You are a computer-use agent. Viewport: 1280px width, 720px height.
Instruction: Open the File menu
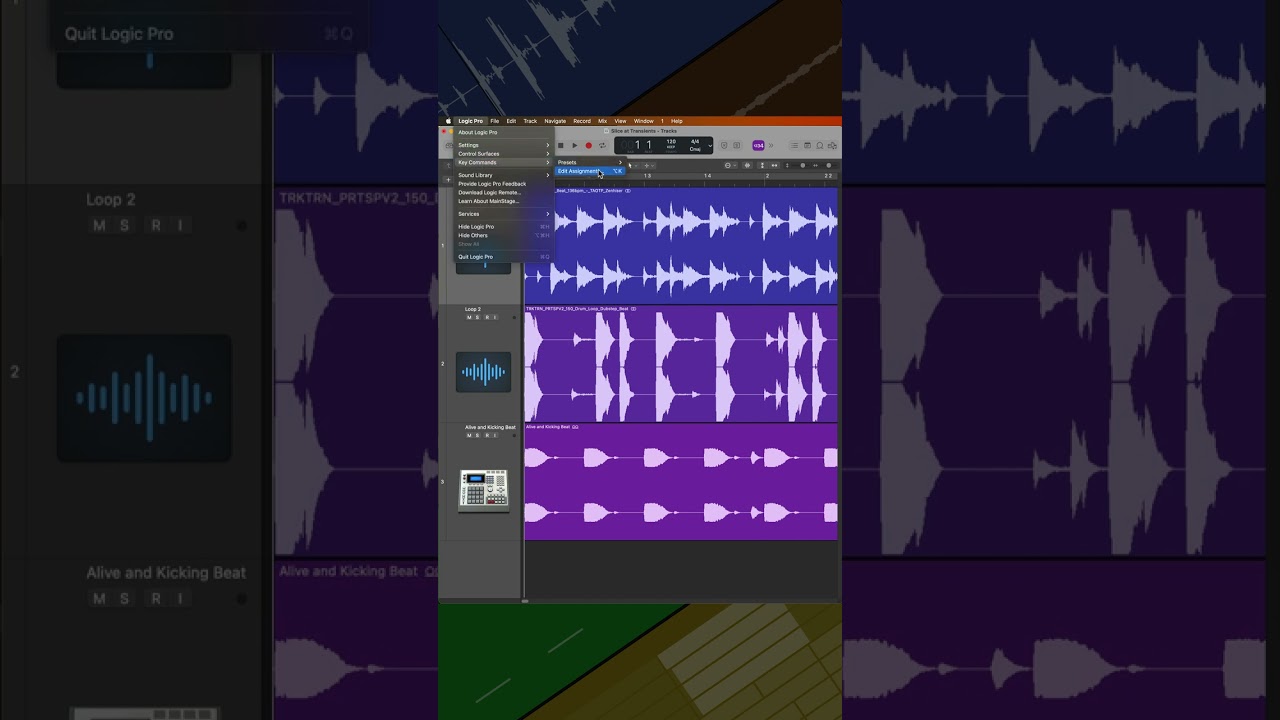pos(494,121)
